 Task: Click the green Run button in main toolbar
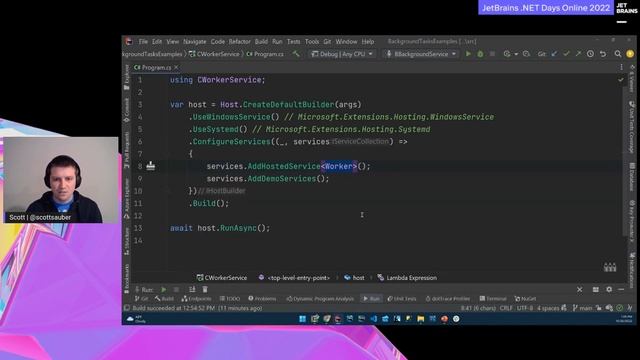click(x=468, y=54)
